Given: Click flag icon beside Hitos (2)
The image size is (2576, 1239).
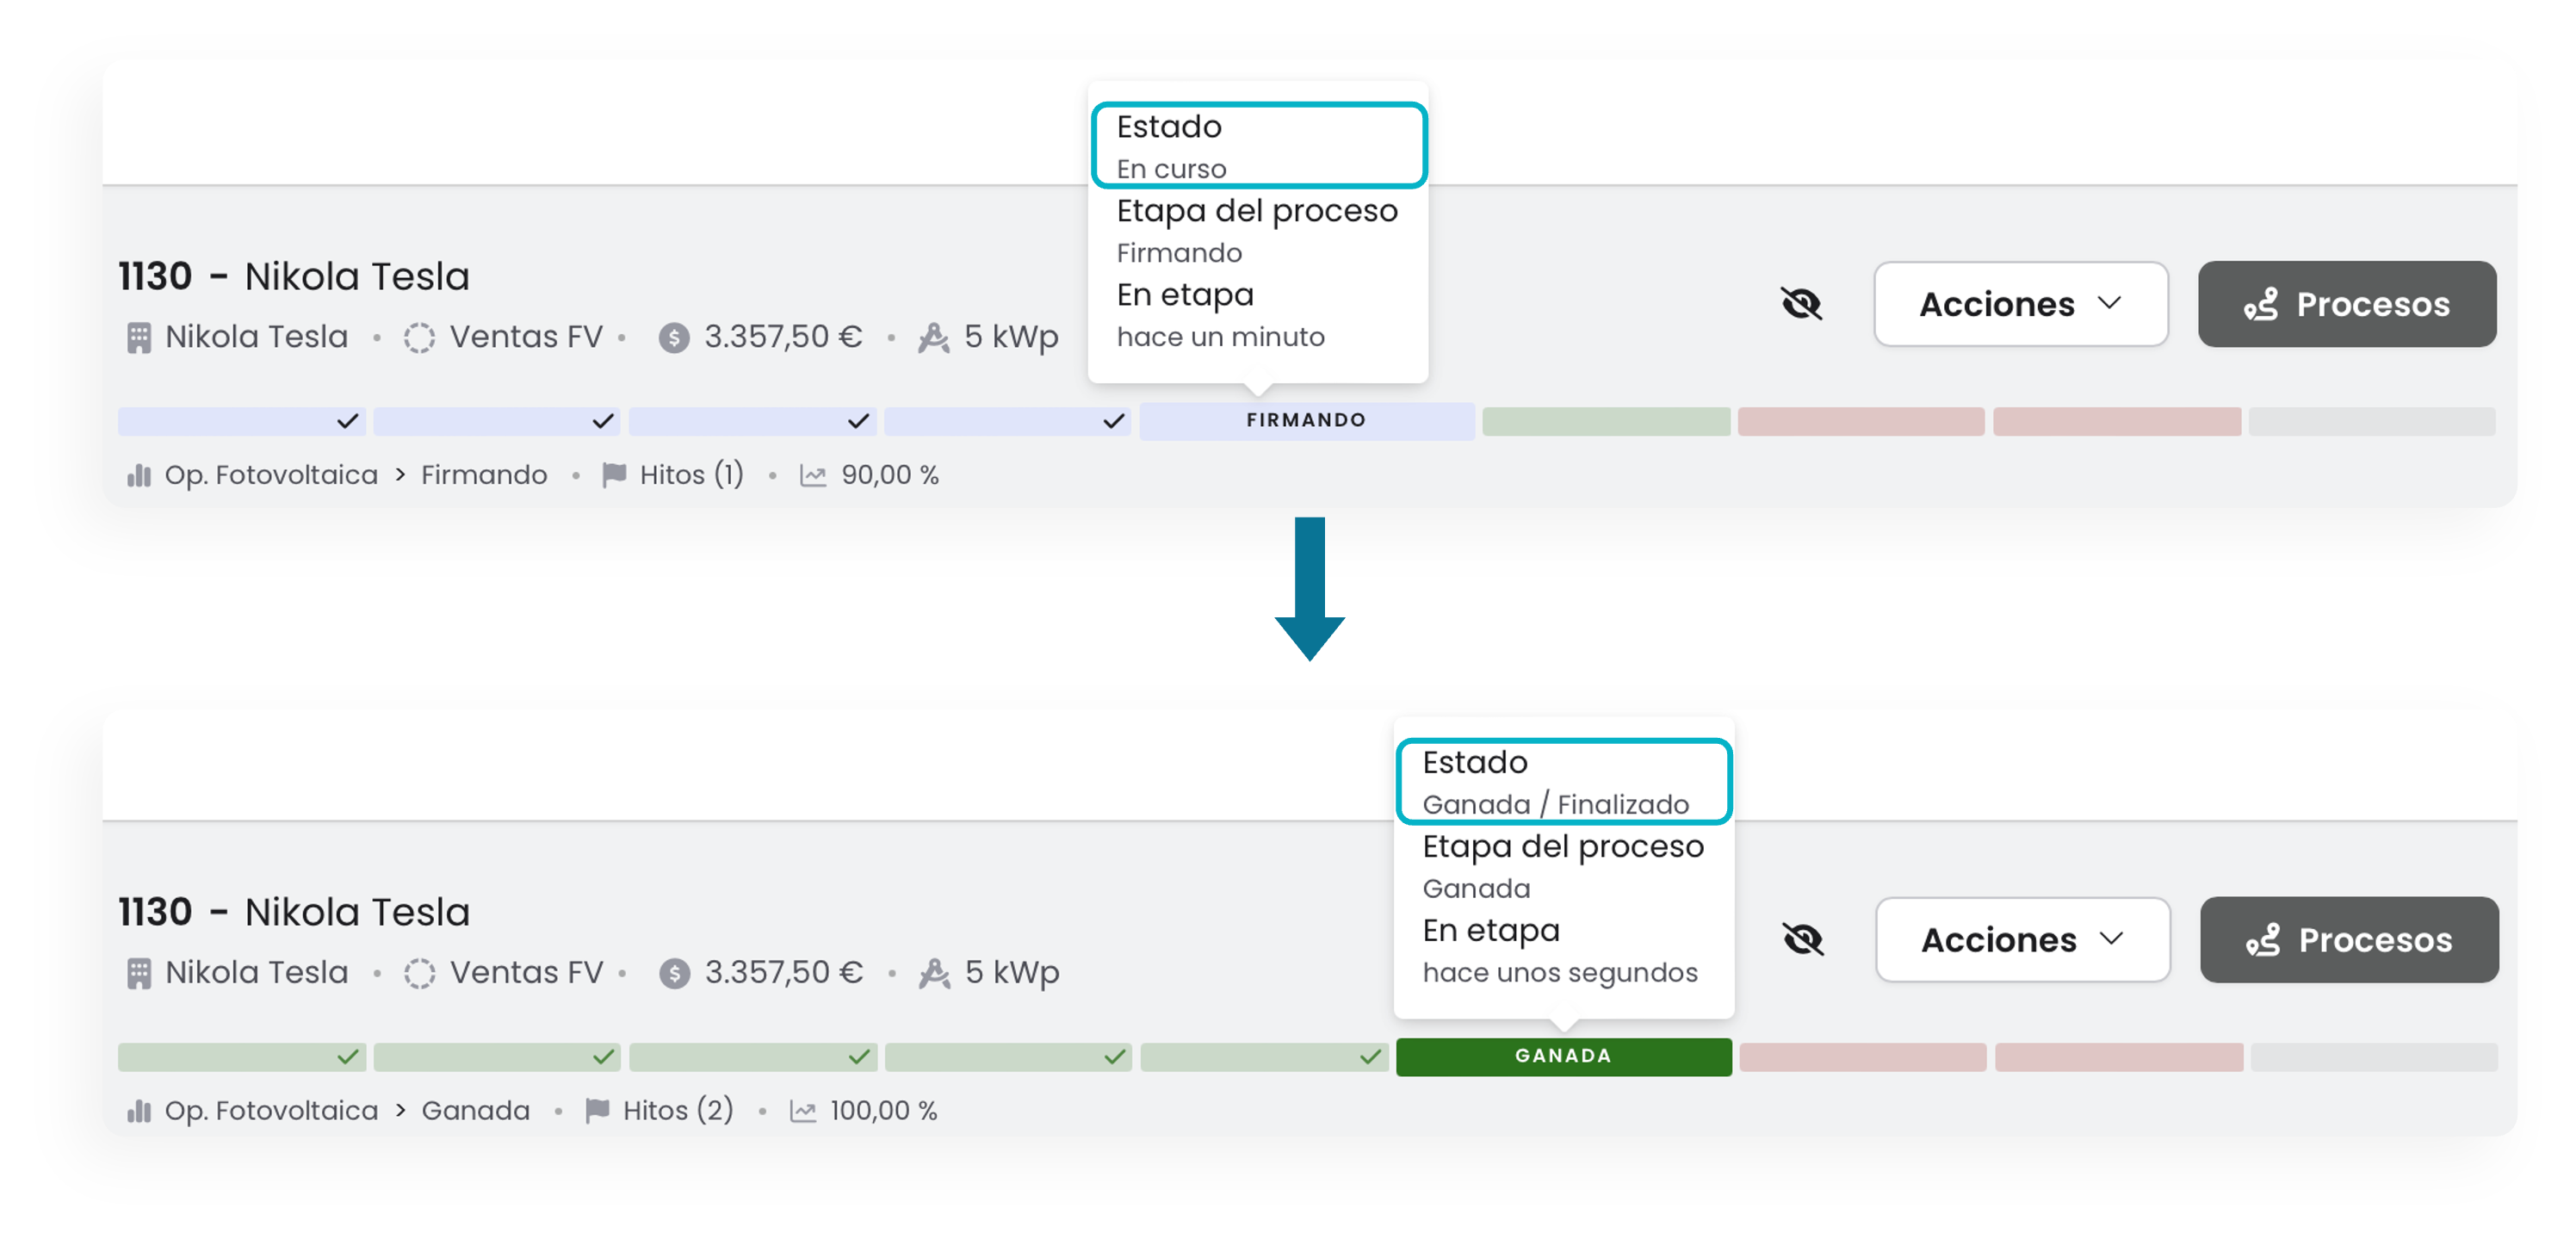Looking at the screenshot, I should (597, 1111).
